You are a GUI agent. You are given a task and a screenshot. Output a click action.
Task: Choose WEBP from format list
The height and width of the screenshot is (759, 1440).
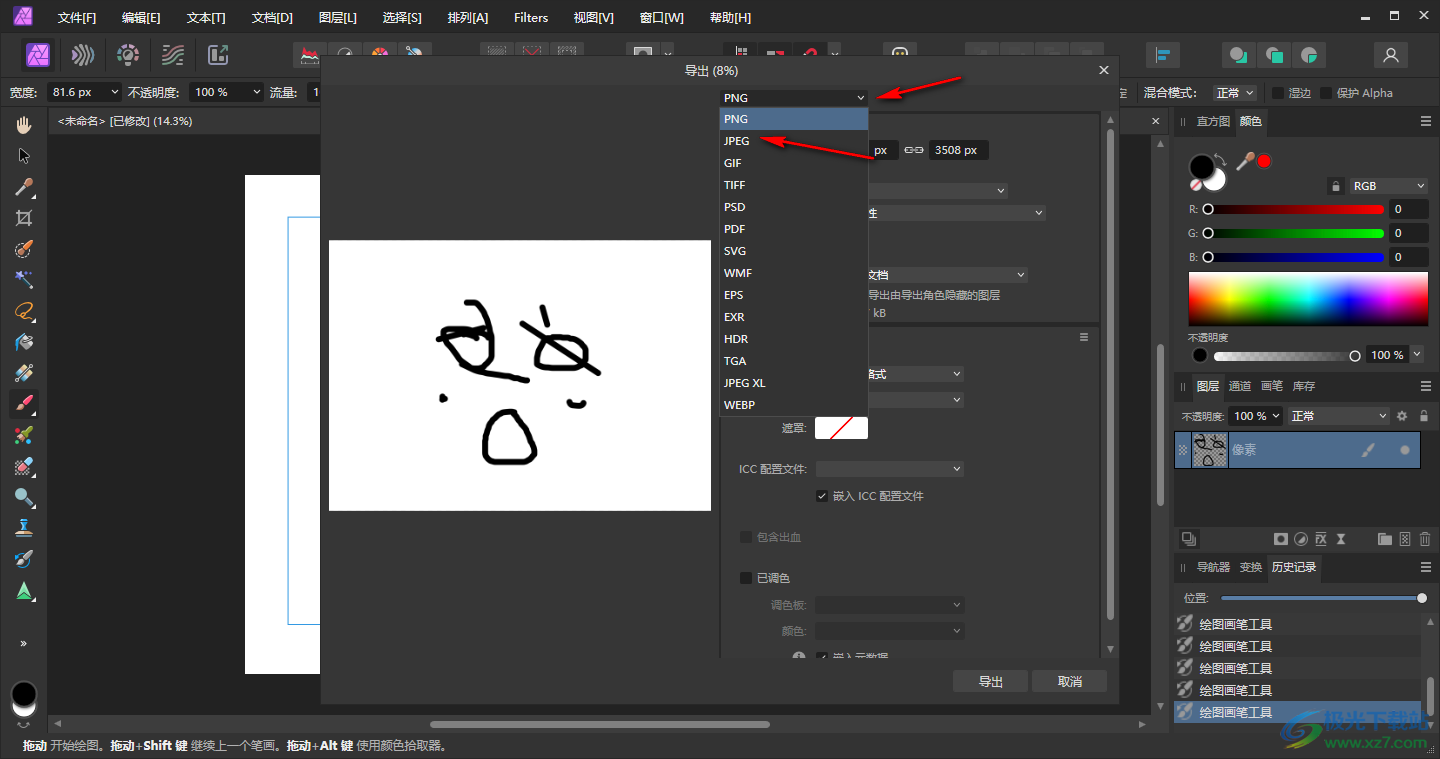794,405
